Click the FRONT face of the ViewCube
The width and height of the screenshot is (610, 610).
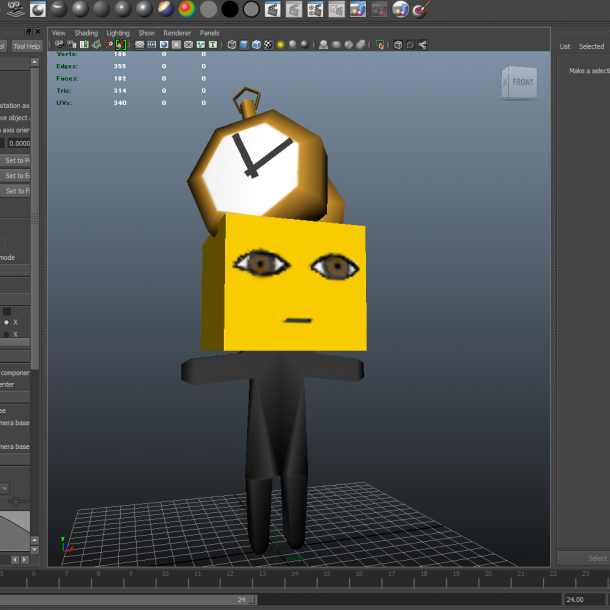[522, 82]
